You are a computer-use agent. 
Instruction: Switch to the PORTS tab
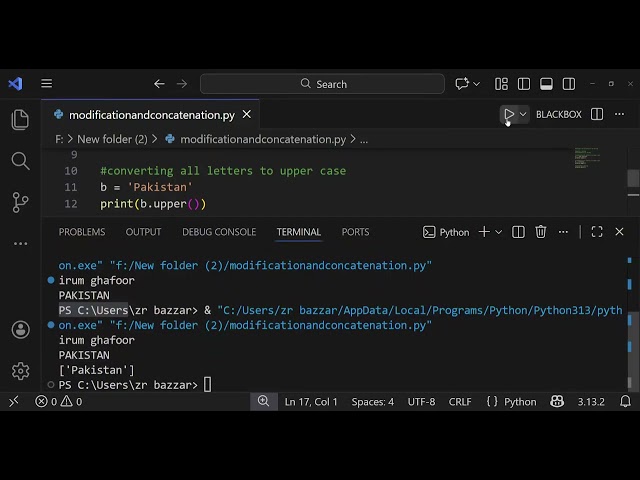point(355,232)
